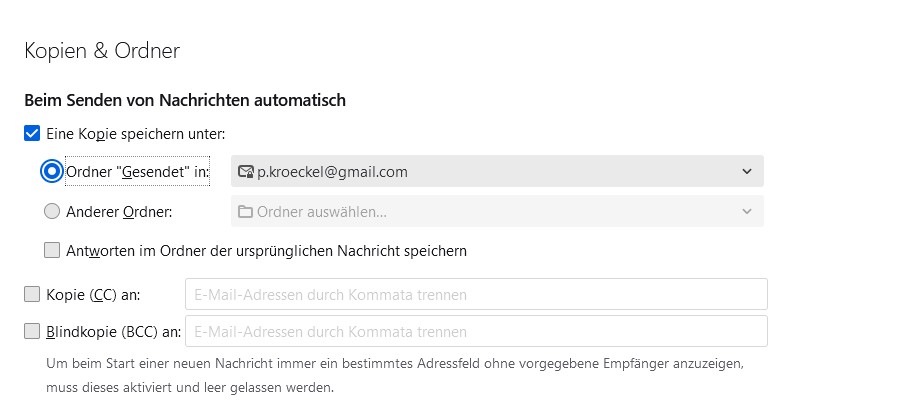Focus the Blindkopie (BCC) email address field
Screen dimensions: 920x412
tap(476, 331)
